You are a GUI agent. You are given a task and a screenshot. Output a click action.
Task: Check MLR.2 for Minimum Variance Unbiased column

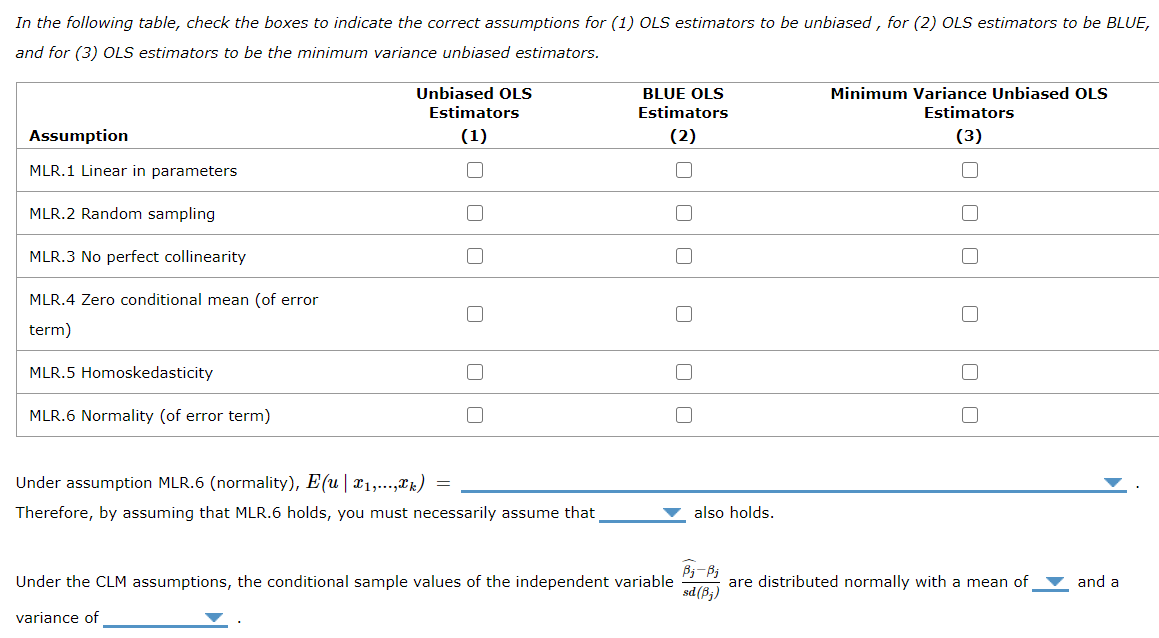969,212
